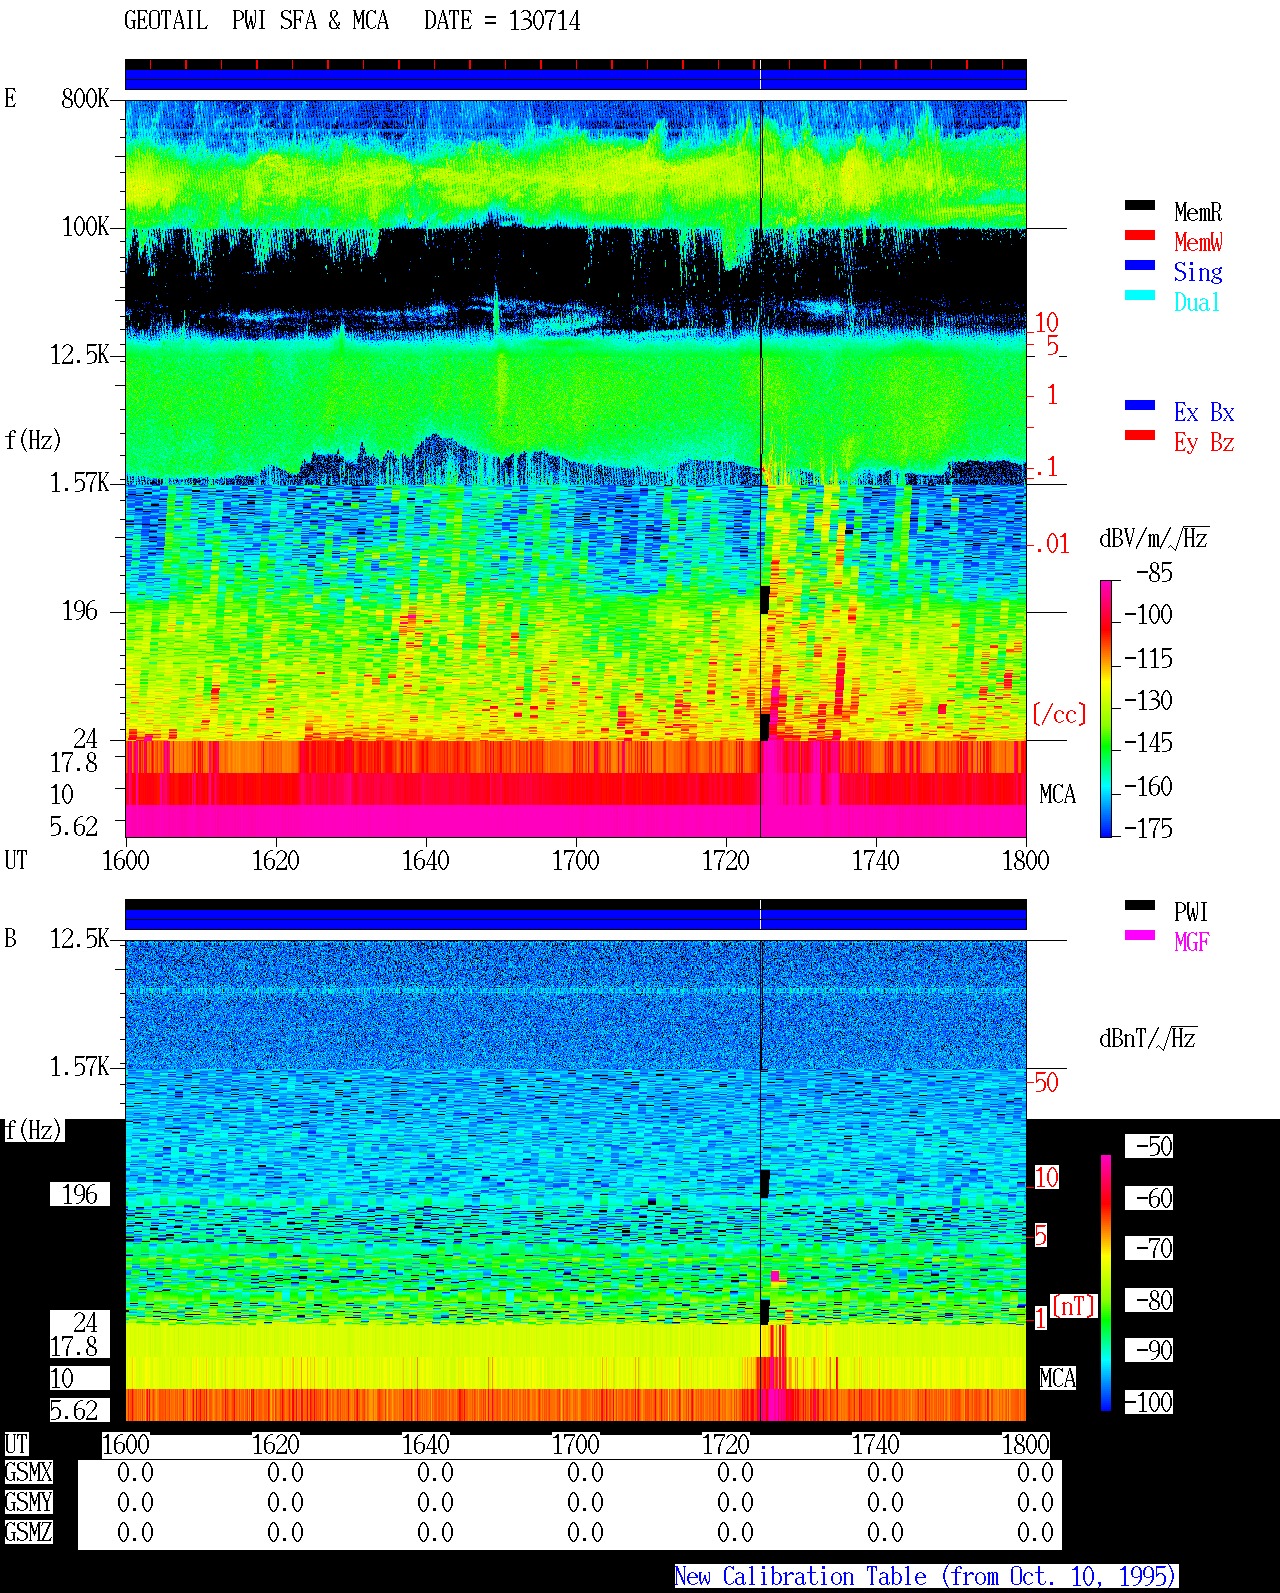This screenshot has height=1593, width=1280.
Task: Click the MCA label beside B panel
Action: click(x=1057, y=1378)
